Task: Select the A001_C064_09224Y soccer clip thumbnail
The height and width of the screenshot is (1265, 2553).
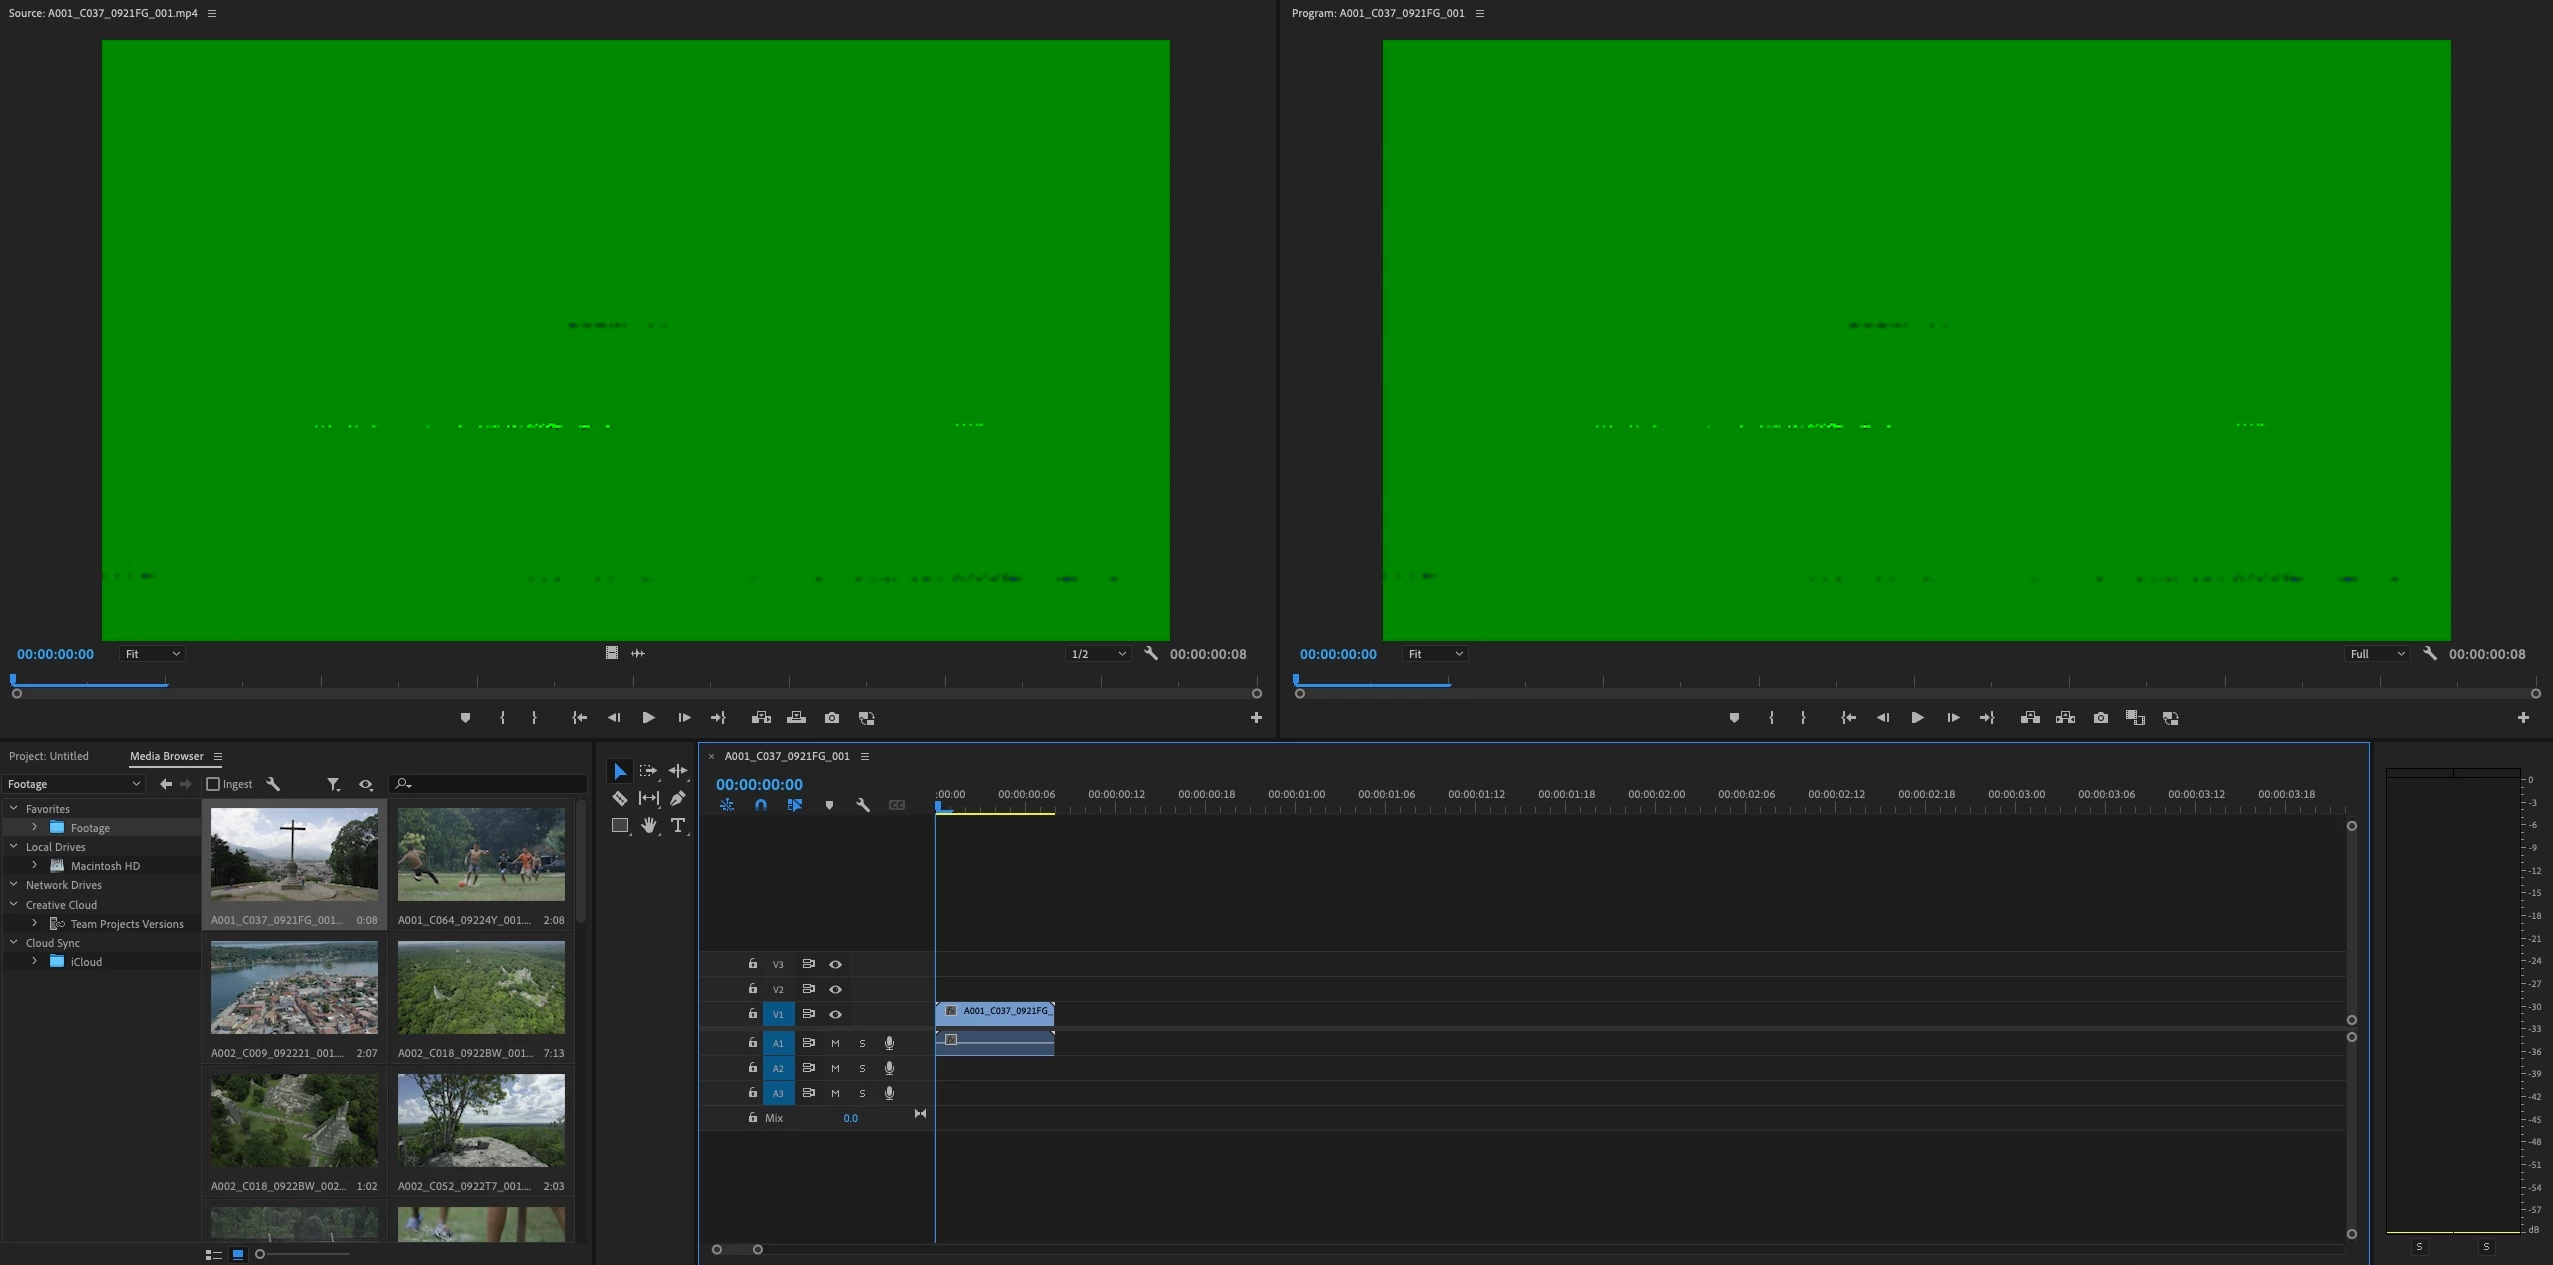Action: tap(481, 855)
